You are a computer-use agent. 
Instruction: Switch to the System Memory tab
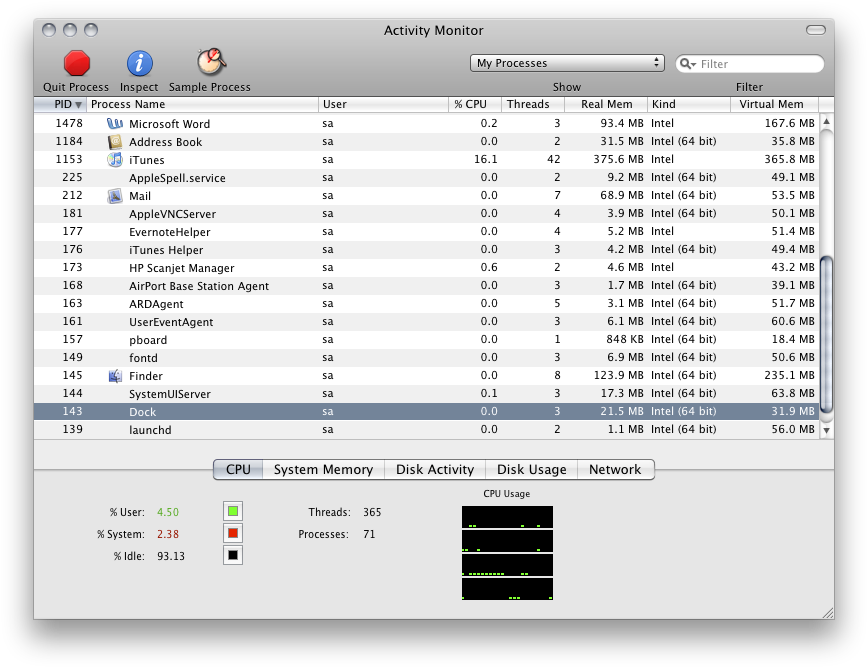click(x=323, y=470)
